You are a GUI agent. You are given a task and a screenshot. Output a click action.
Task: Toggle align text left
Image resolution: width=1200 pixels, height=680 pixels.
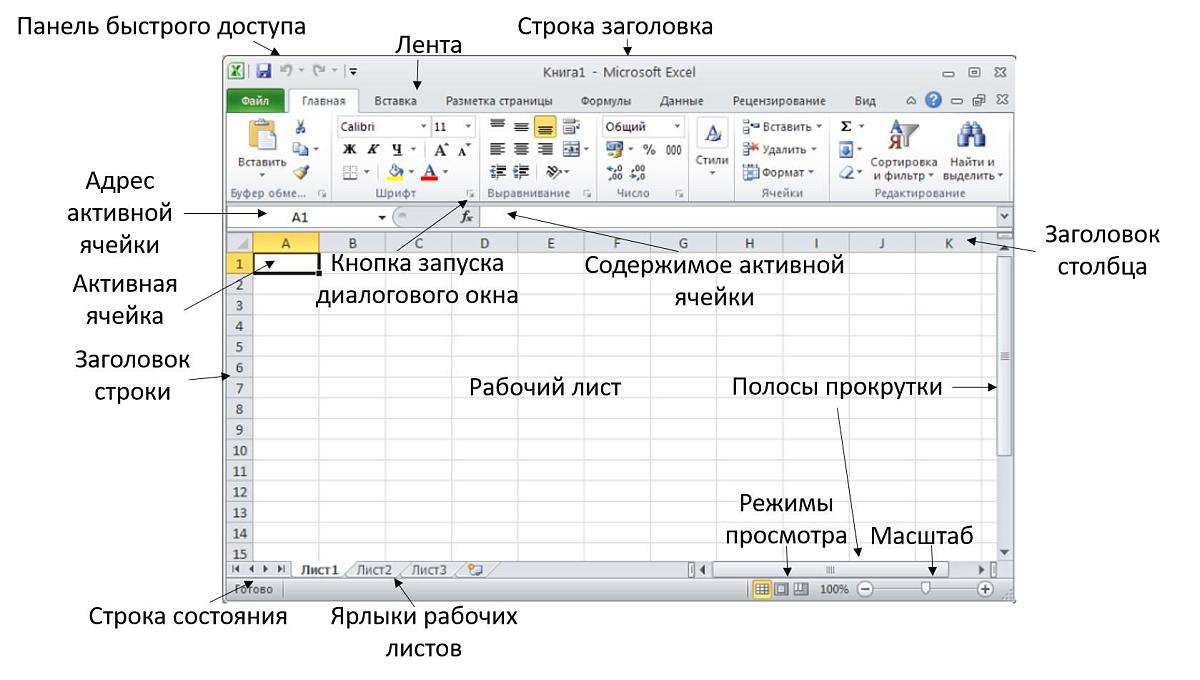[496, 149]
